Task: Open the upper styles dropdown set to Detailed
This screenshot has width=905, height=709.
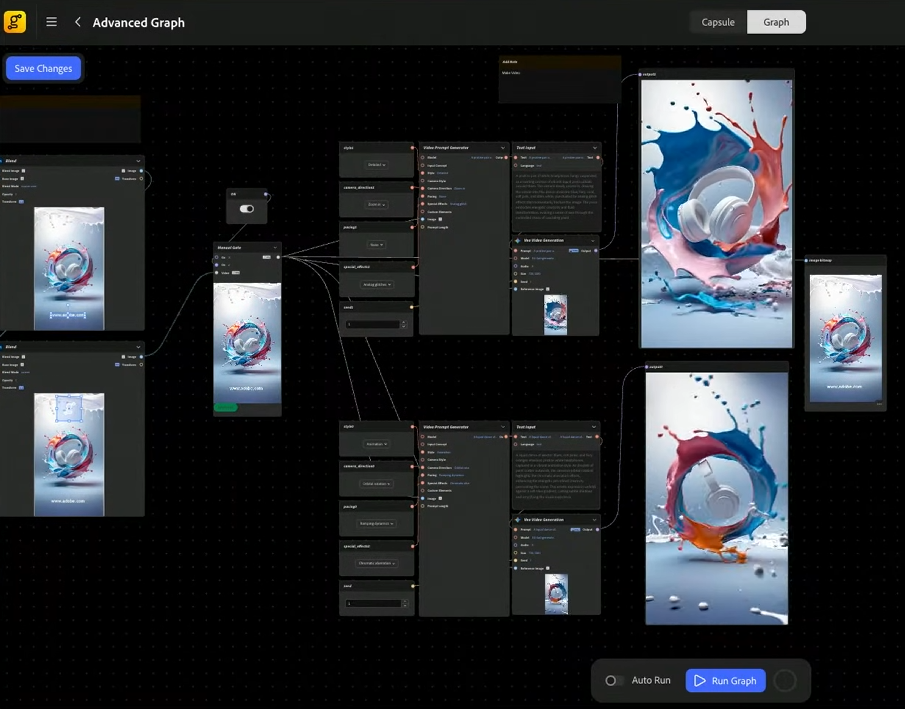Action: [376, 165]
